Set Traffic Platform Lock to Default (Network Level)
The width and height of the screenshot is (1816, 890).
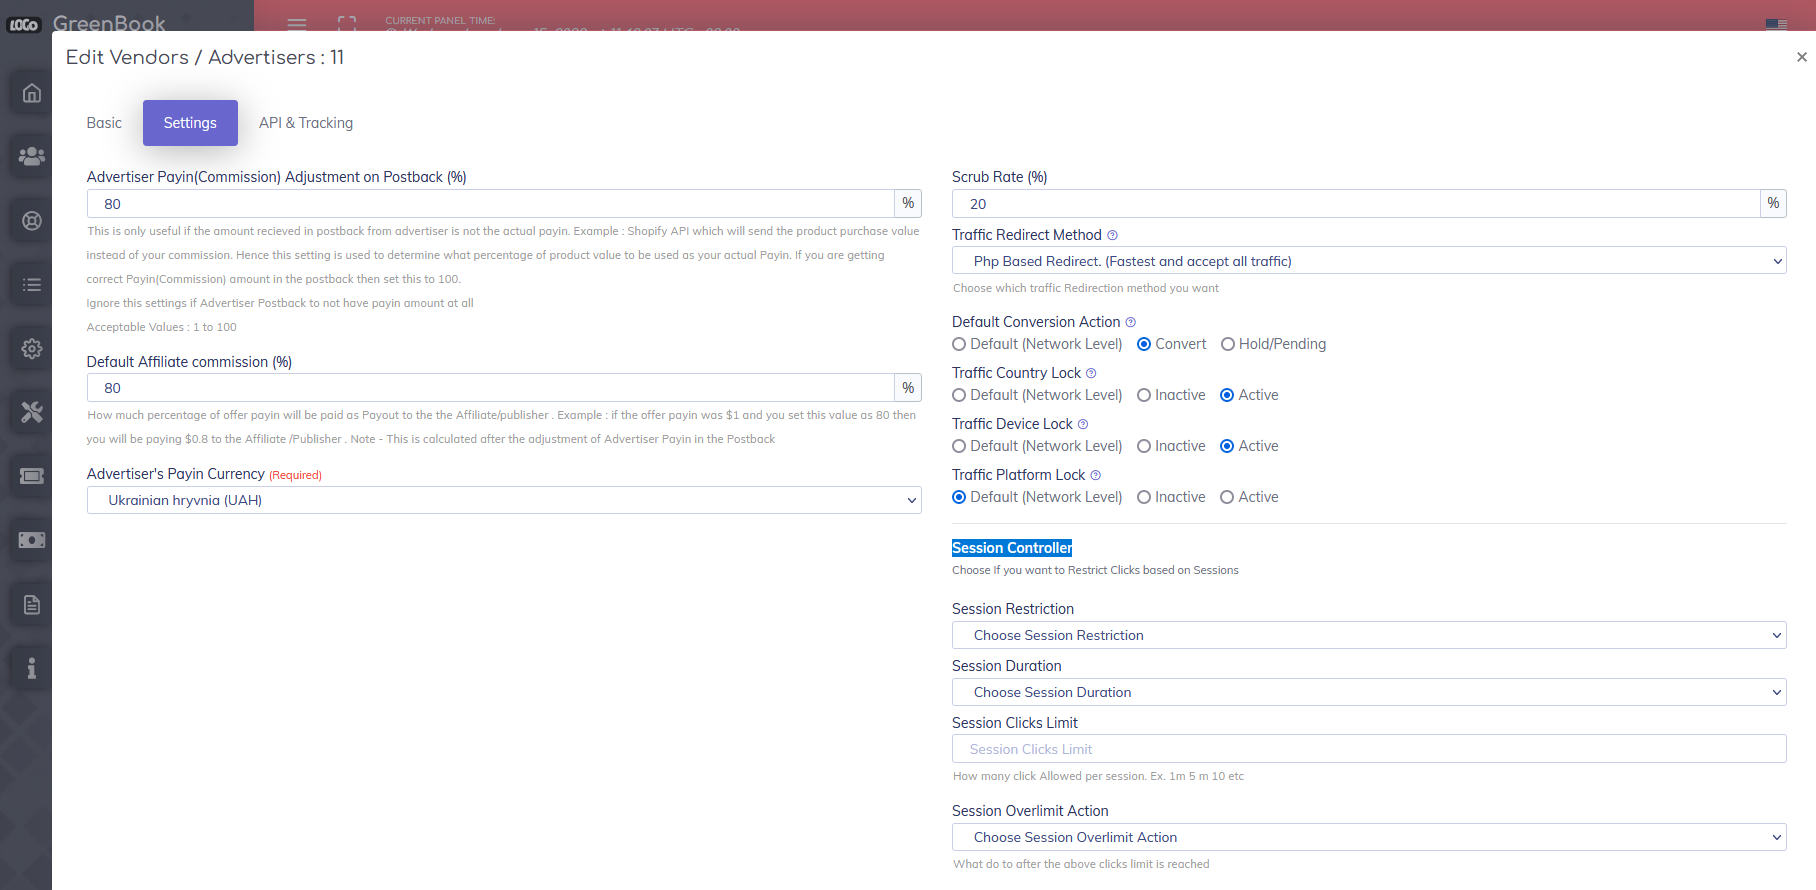tap(959, 497)
